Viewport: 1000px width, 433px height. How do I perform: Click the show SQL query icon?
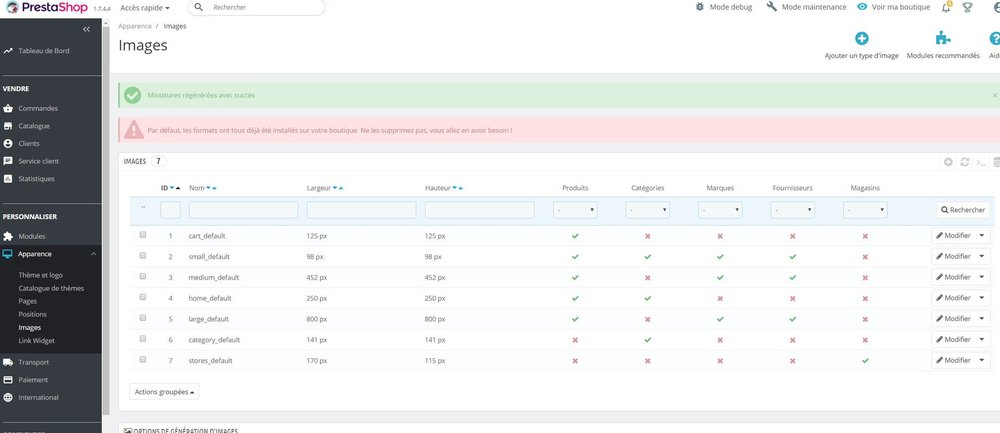pyautogui.click(x=982, y=162)
